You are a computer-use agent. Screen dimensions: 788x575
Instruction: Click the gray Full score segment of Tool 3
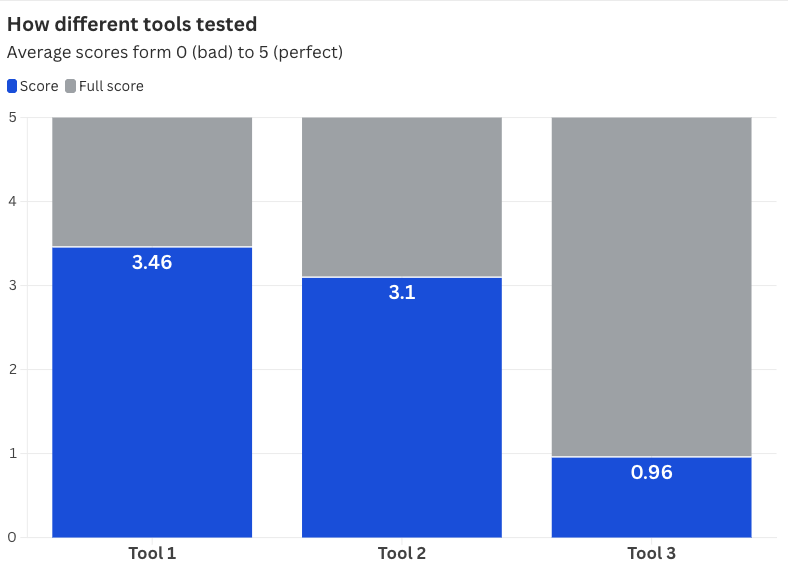[x=652, y=286]
